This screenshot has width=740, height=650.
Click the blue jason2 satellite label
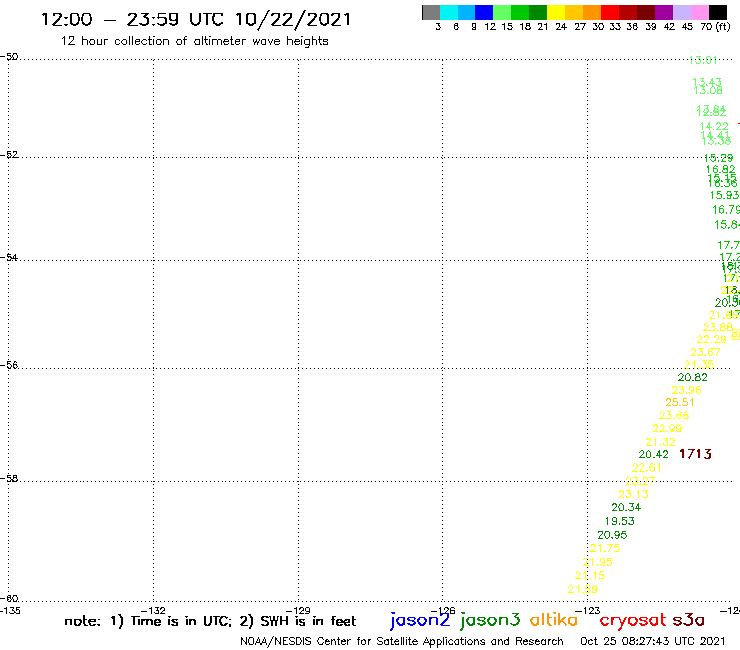pyautogui.click(x=420, y=621)
